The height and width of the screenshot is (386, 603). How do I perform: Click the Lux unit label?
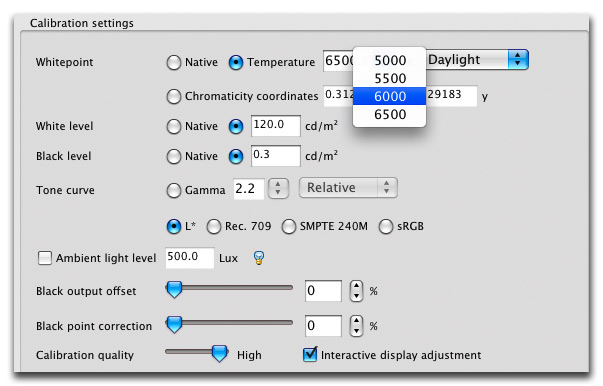(228, 258)
